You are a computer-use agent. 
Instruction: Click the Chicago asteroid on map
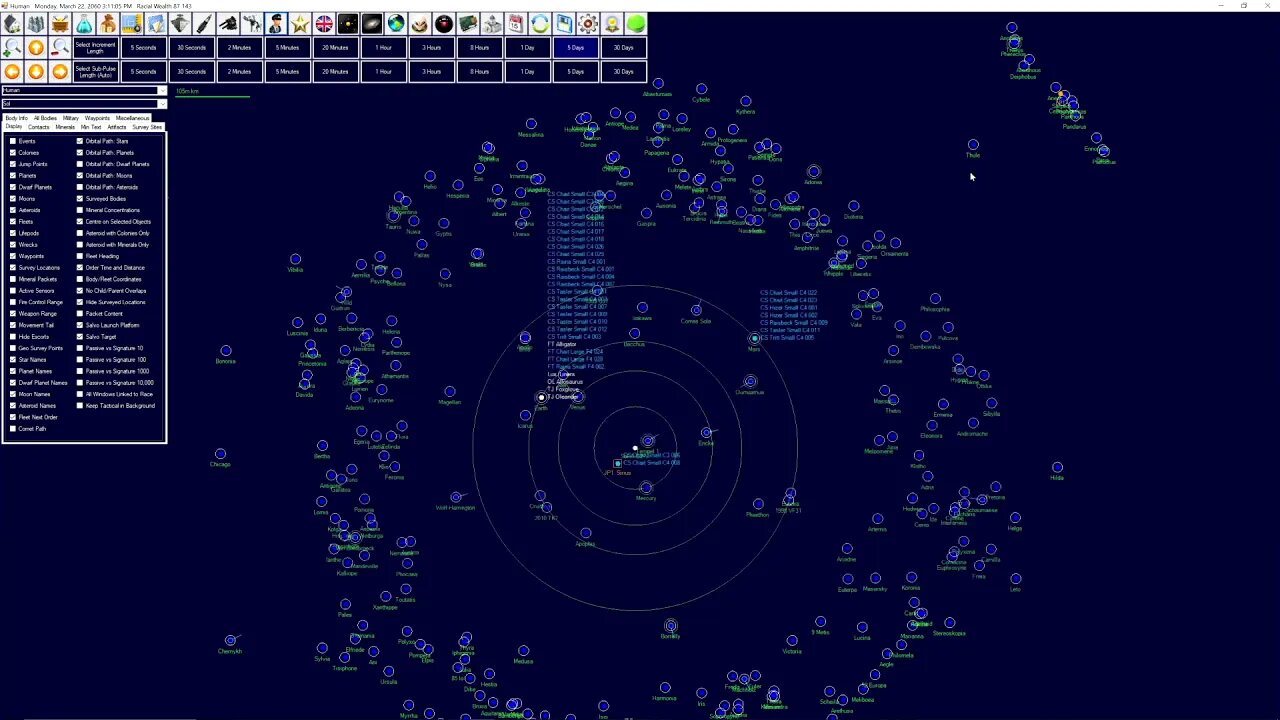pyautogui.click(x=220, y=454)
